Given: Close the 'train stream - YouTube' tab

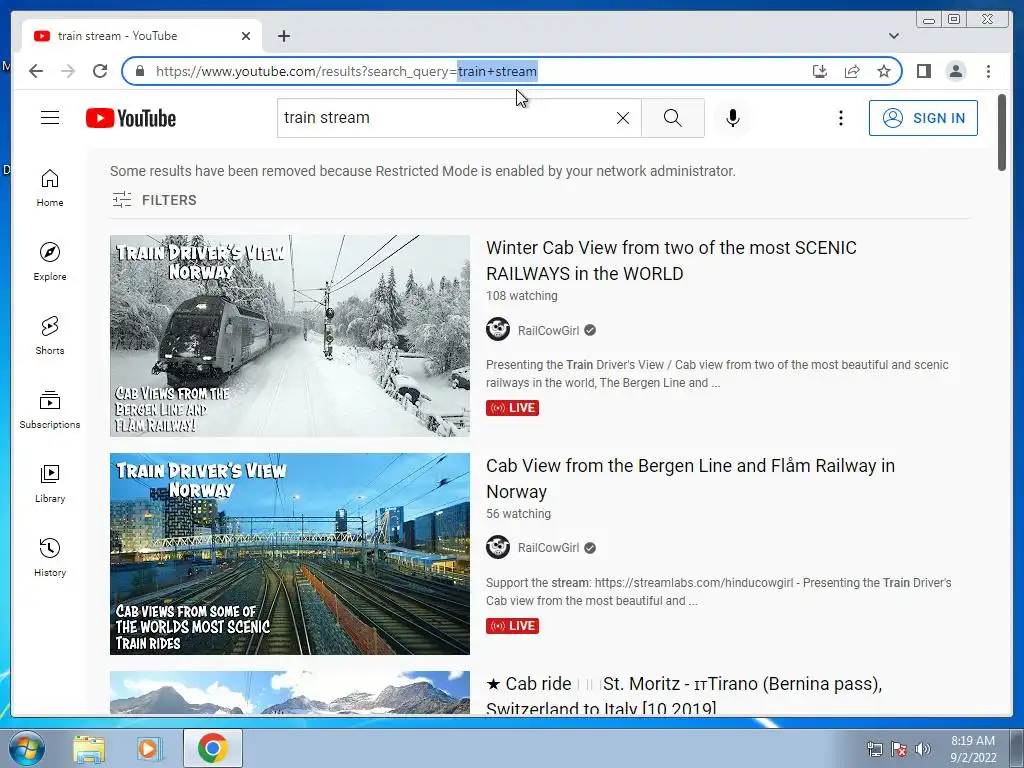Looking at the screenshot, I should 246,36.
